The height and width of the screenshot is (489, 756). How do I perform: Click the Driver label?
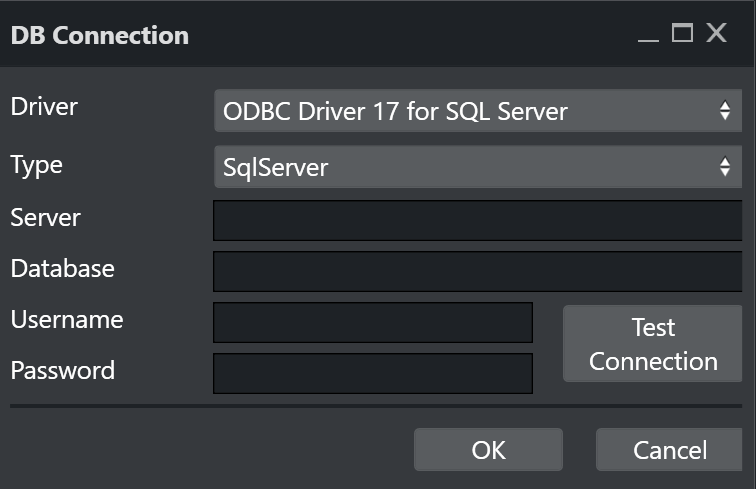point(44,106)
